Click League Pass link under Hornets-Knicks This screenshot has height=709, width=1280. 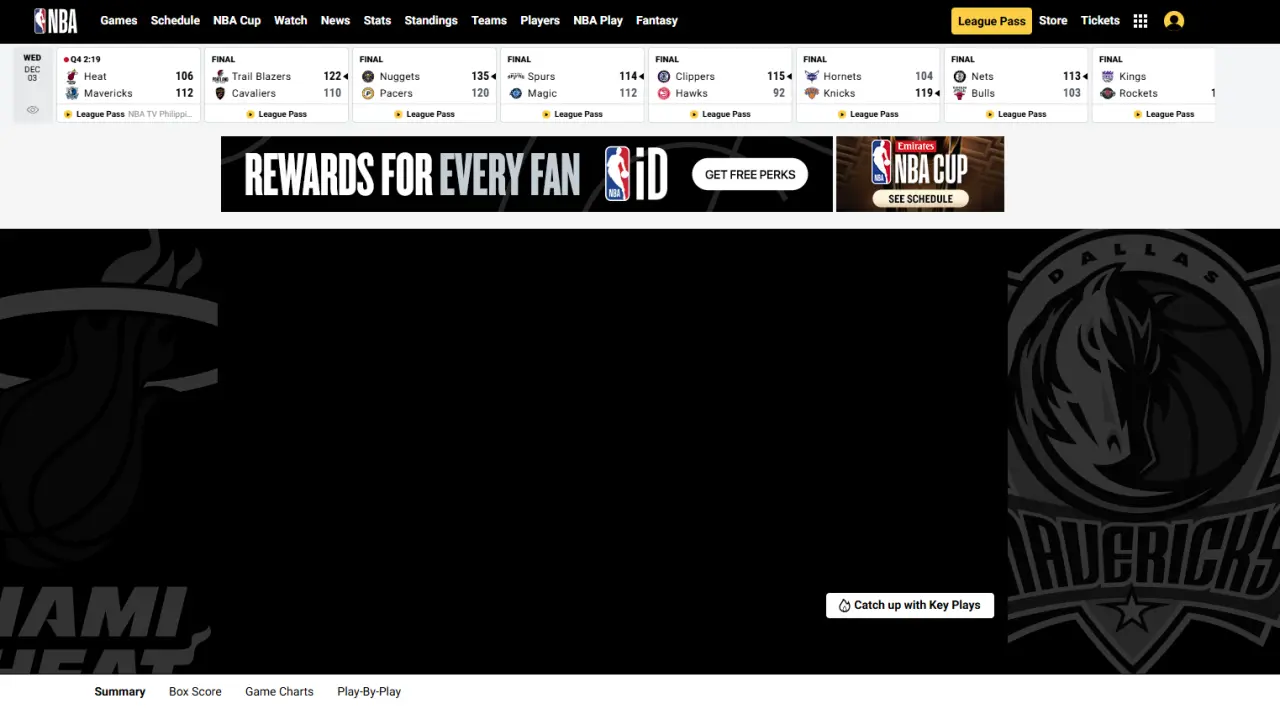point(869,114)
